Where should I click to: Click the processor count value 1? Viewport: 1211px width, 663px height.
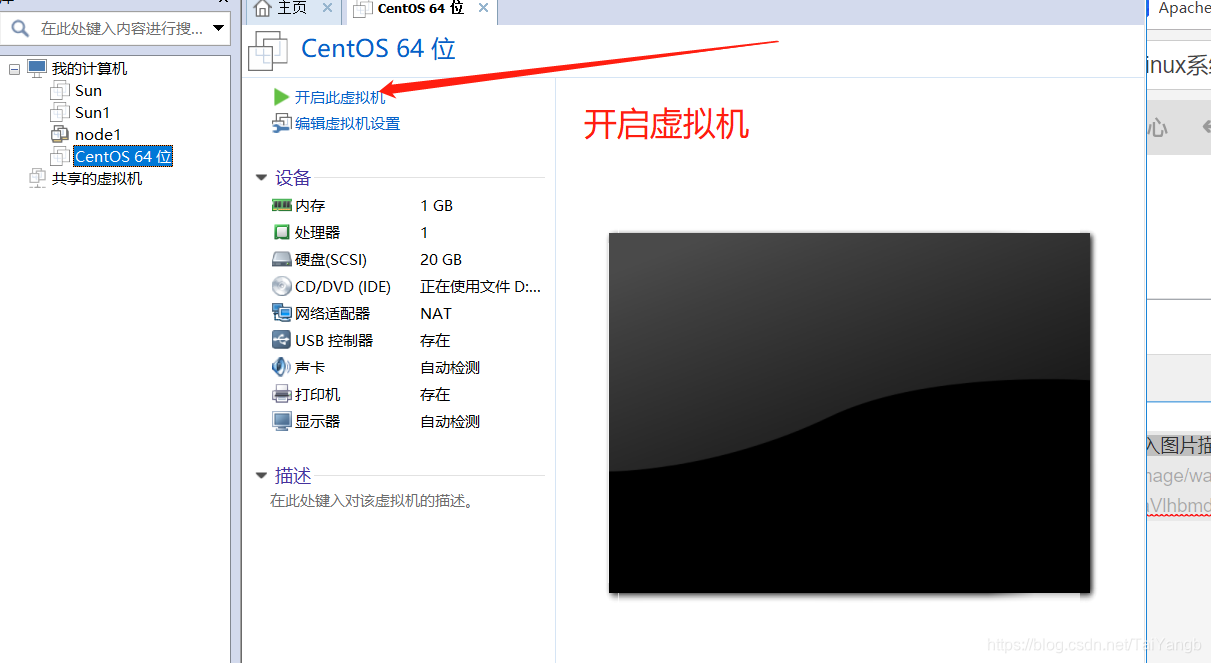pyautogui.click(x=424, y=232)
